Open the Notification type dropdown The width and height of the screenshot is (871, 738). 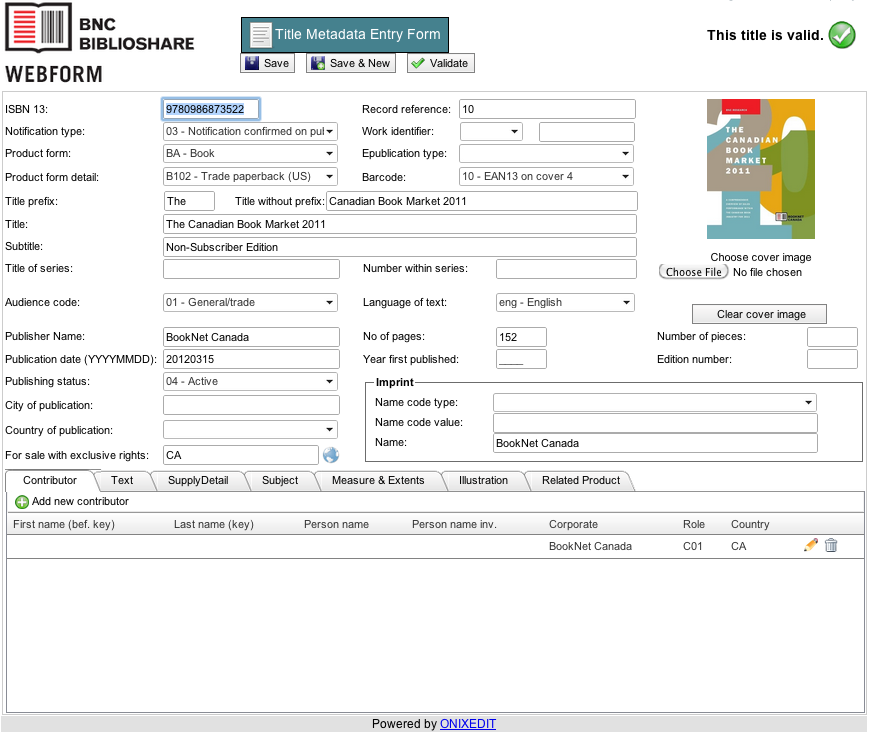coord(251,132)
